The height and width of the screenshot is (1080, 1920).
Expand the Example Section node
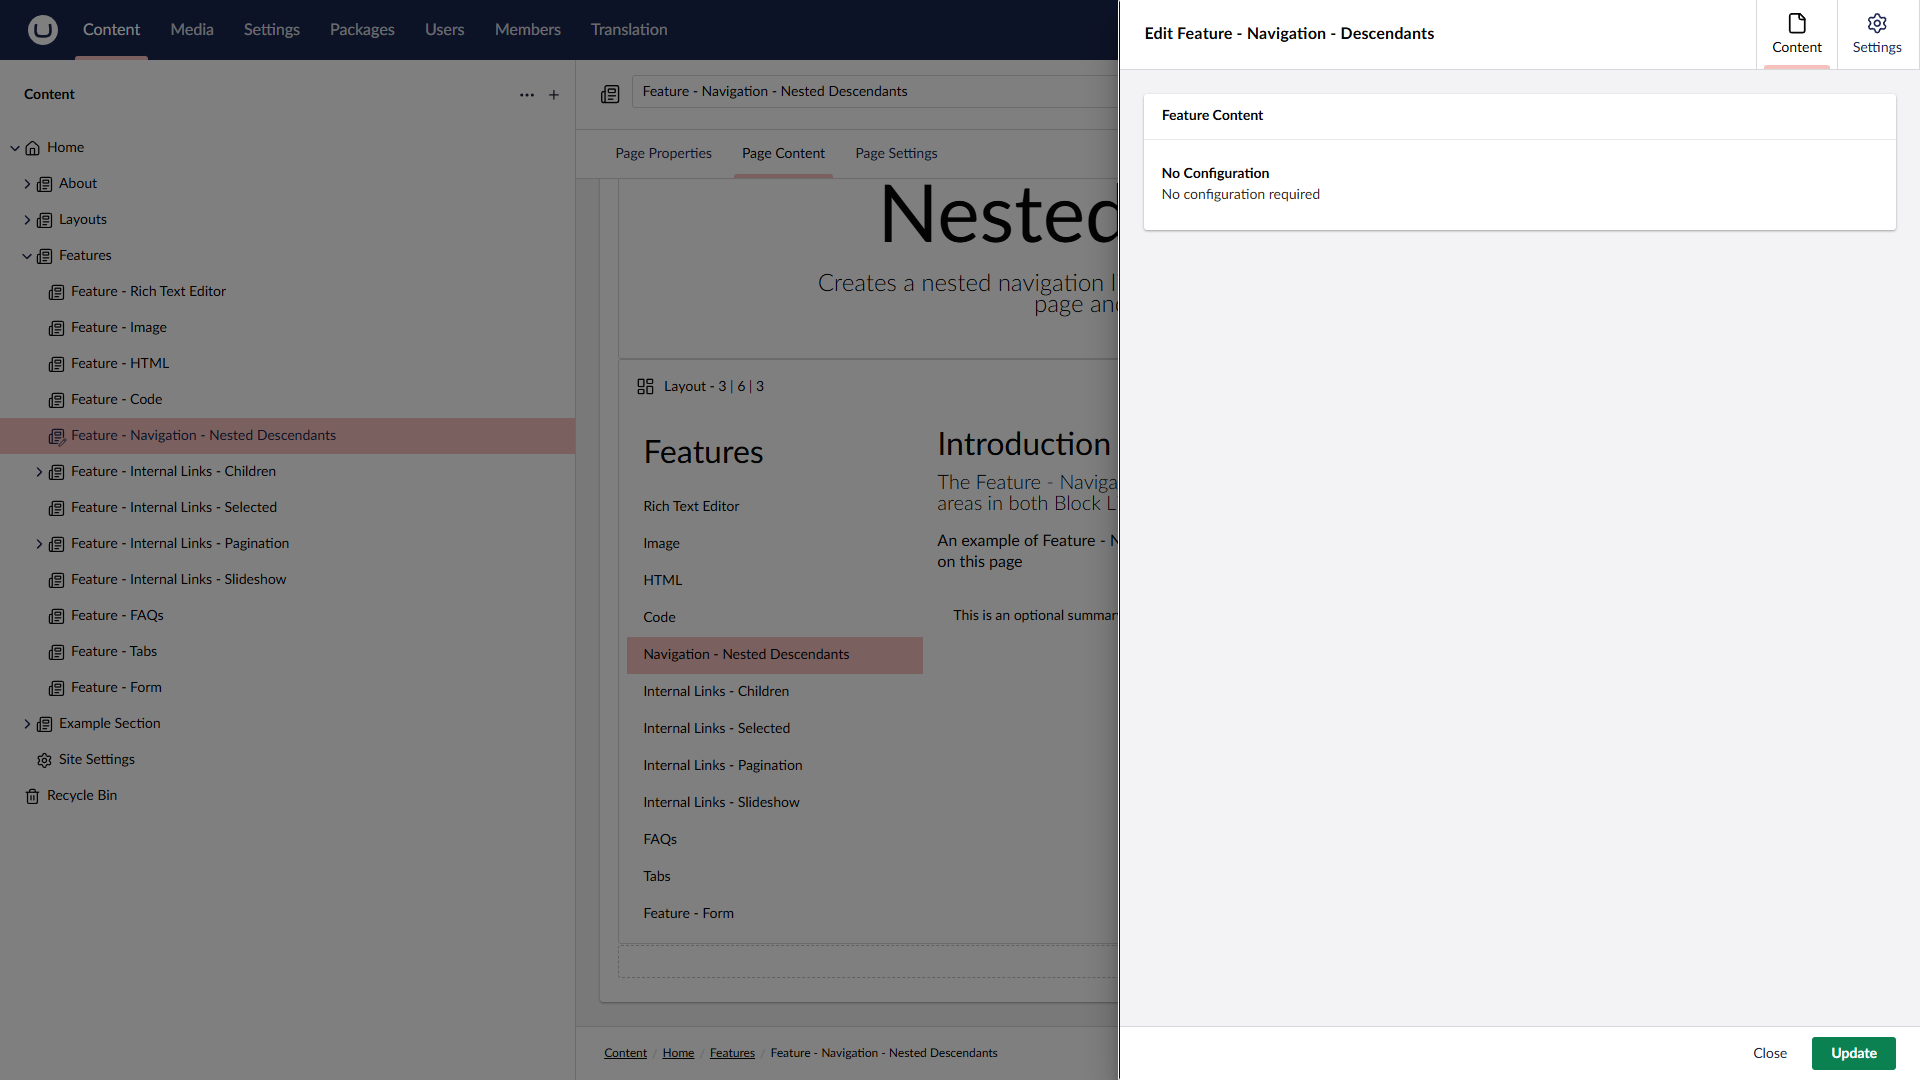coord(27,724)
